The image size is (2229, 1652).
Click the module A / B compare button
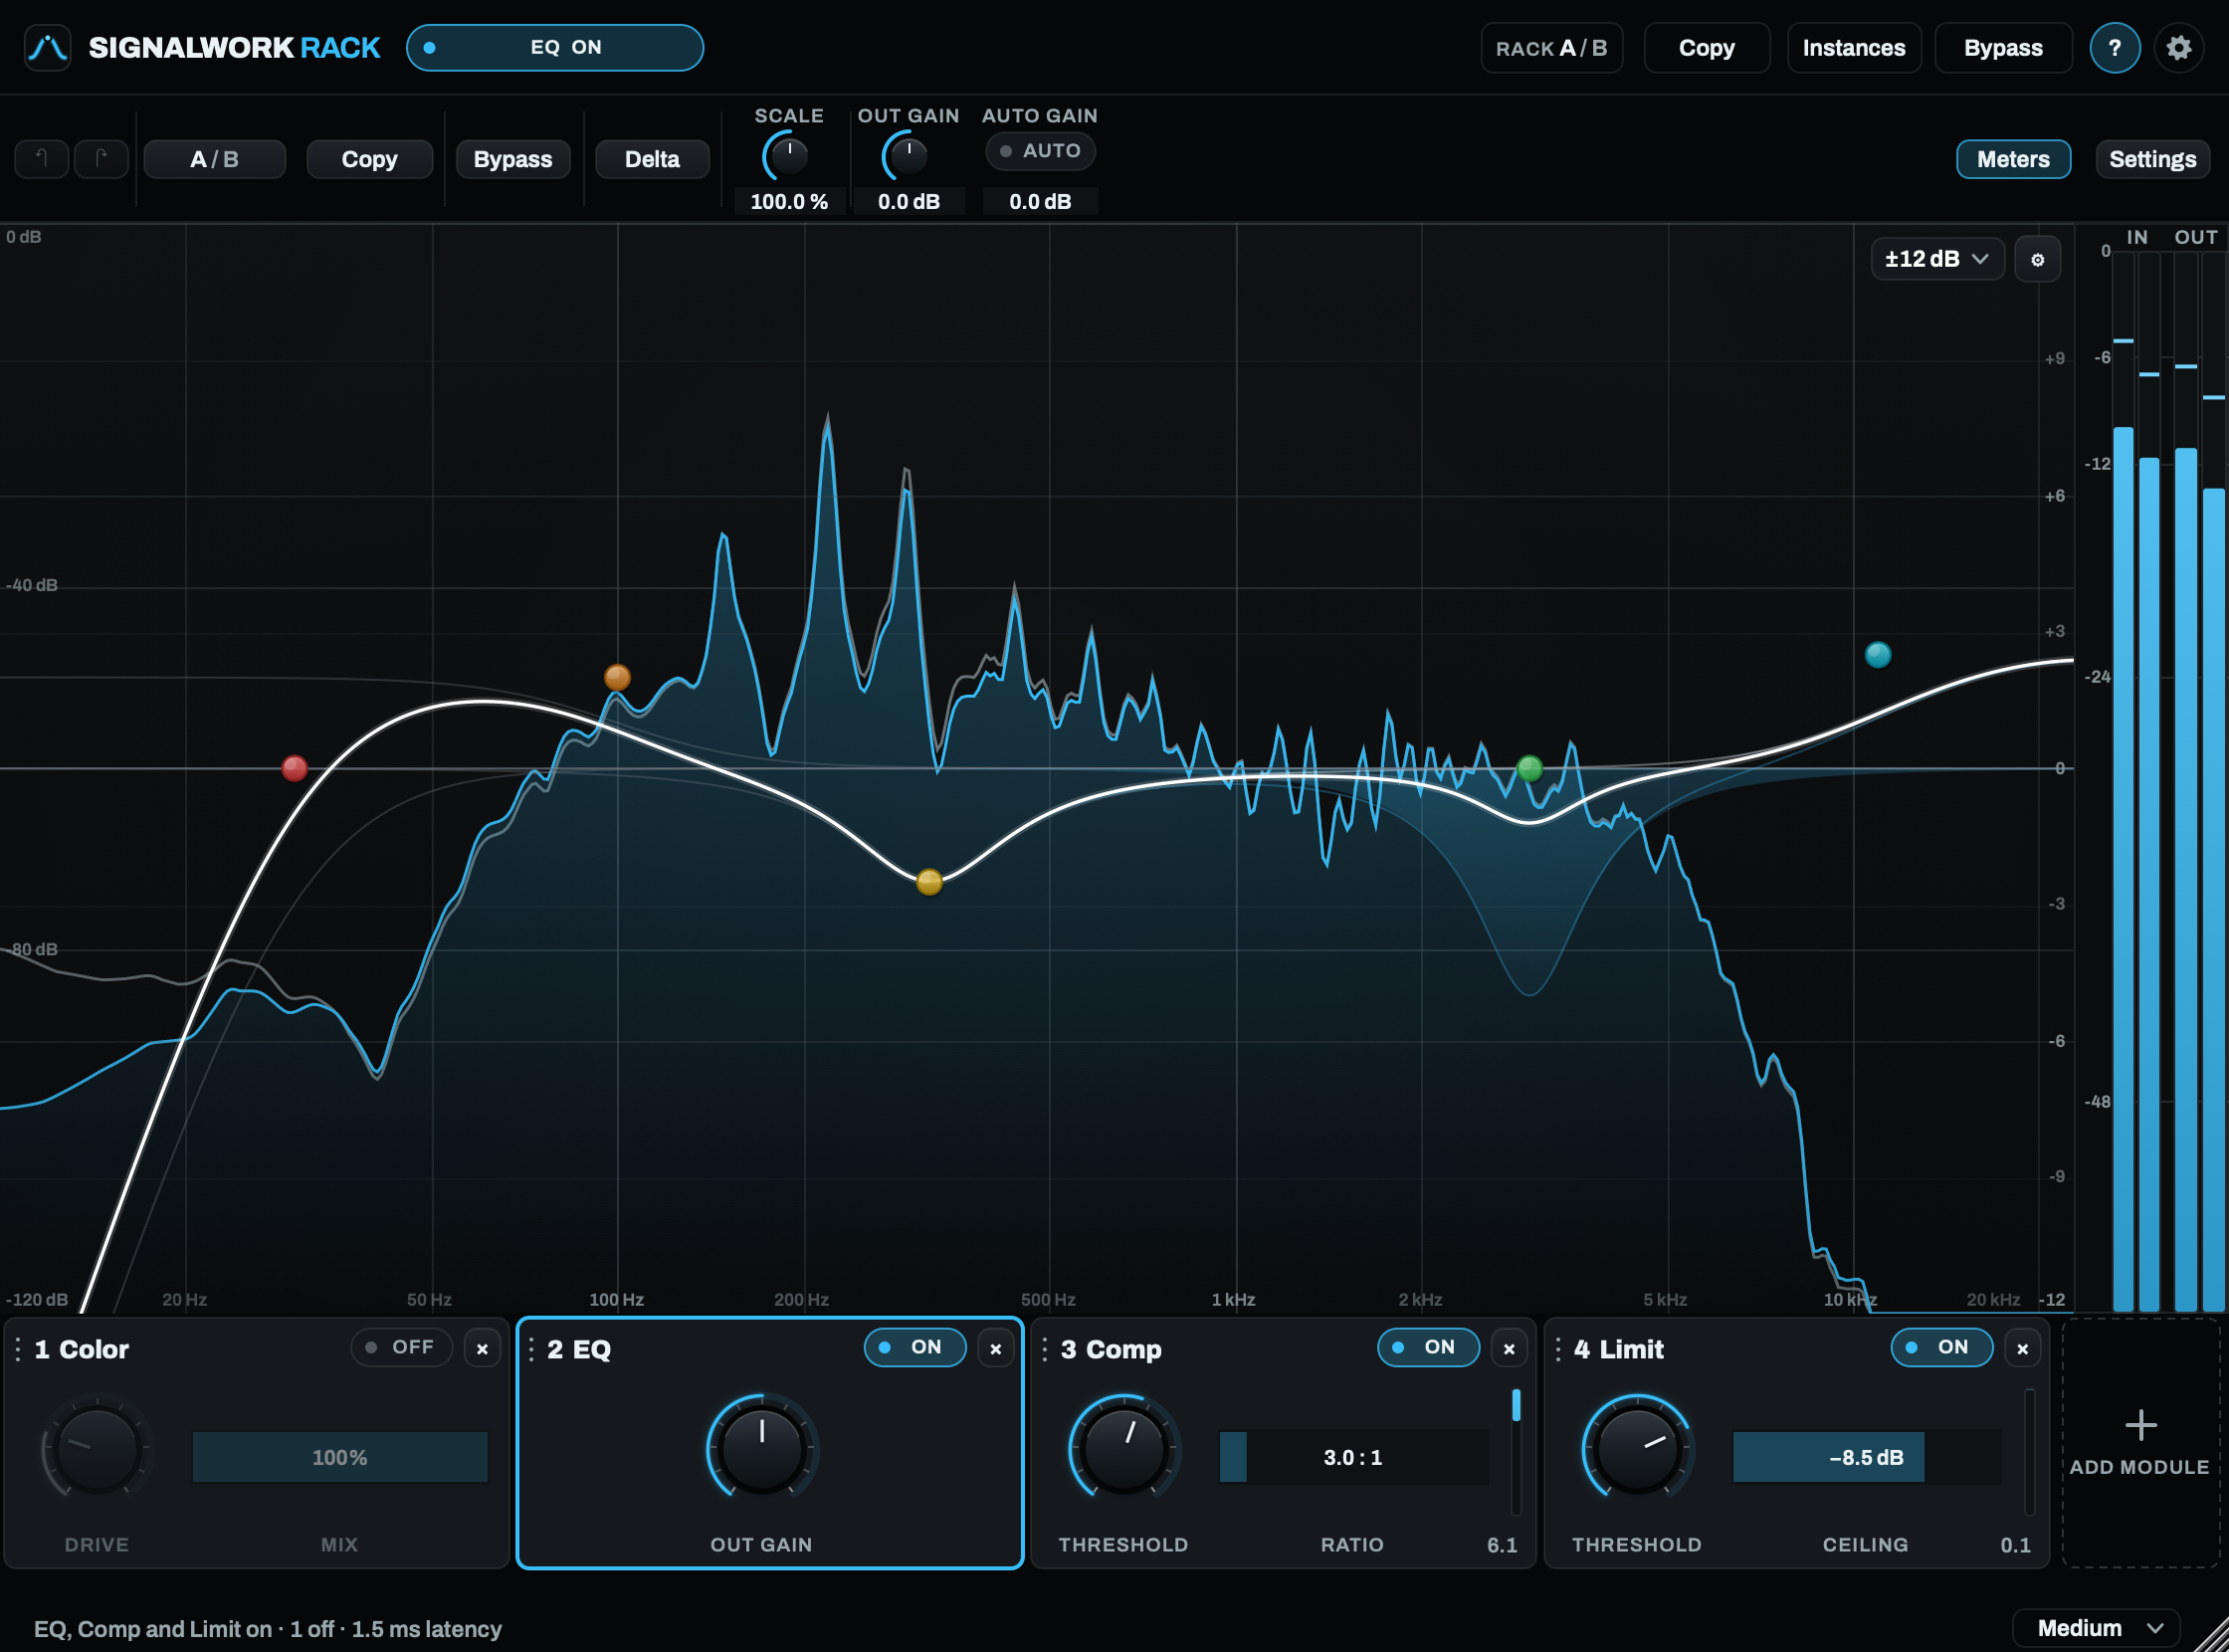(214, 160)
